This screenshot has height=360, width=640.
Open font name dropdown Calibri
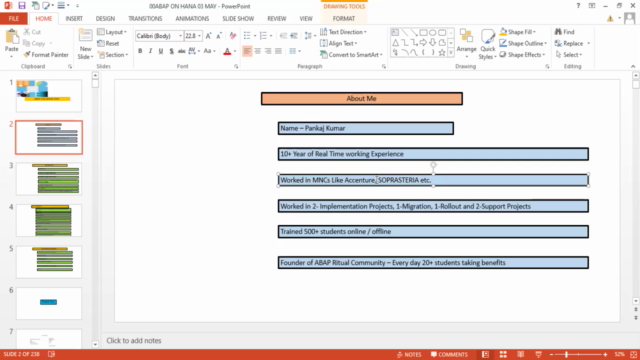pos(180,36)
